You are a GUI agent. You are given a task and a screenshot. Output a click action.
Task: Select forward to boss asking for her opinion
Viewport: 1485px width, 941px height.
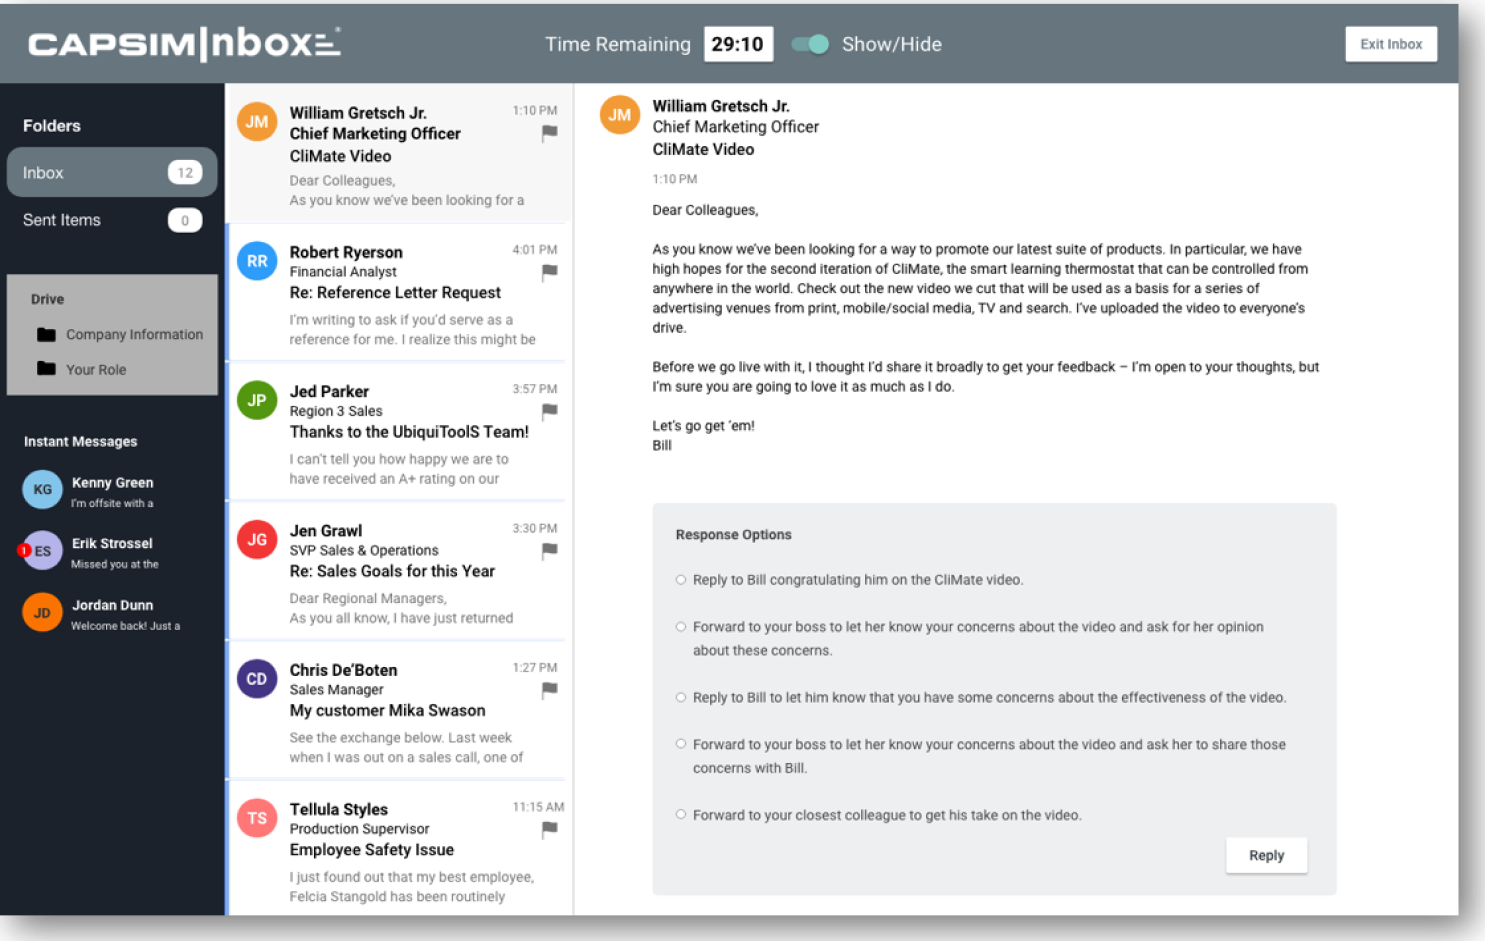[x=681, y=627]
